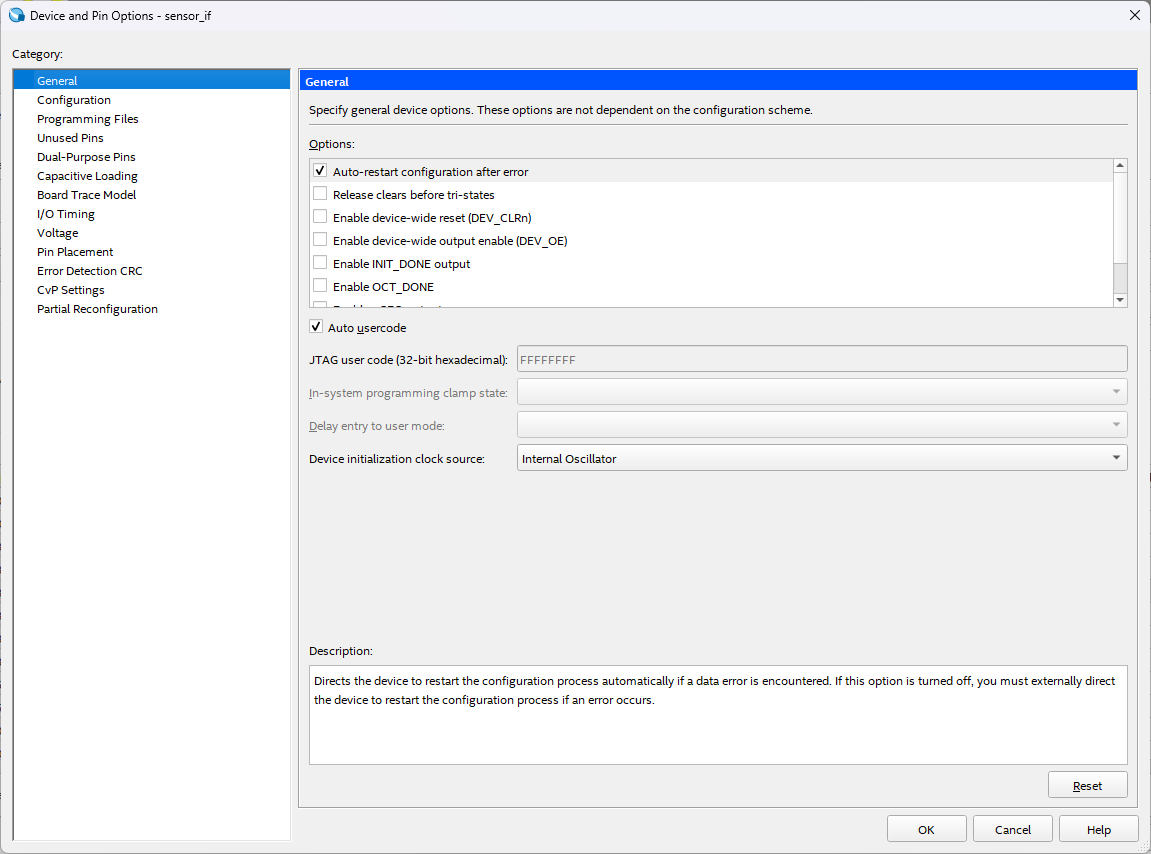Select the Voltage category

tap(57, 233)
